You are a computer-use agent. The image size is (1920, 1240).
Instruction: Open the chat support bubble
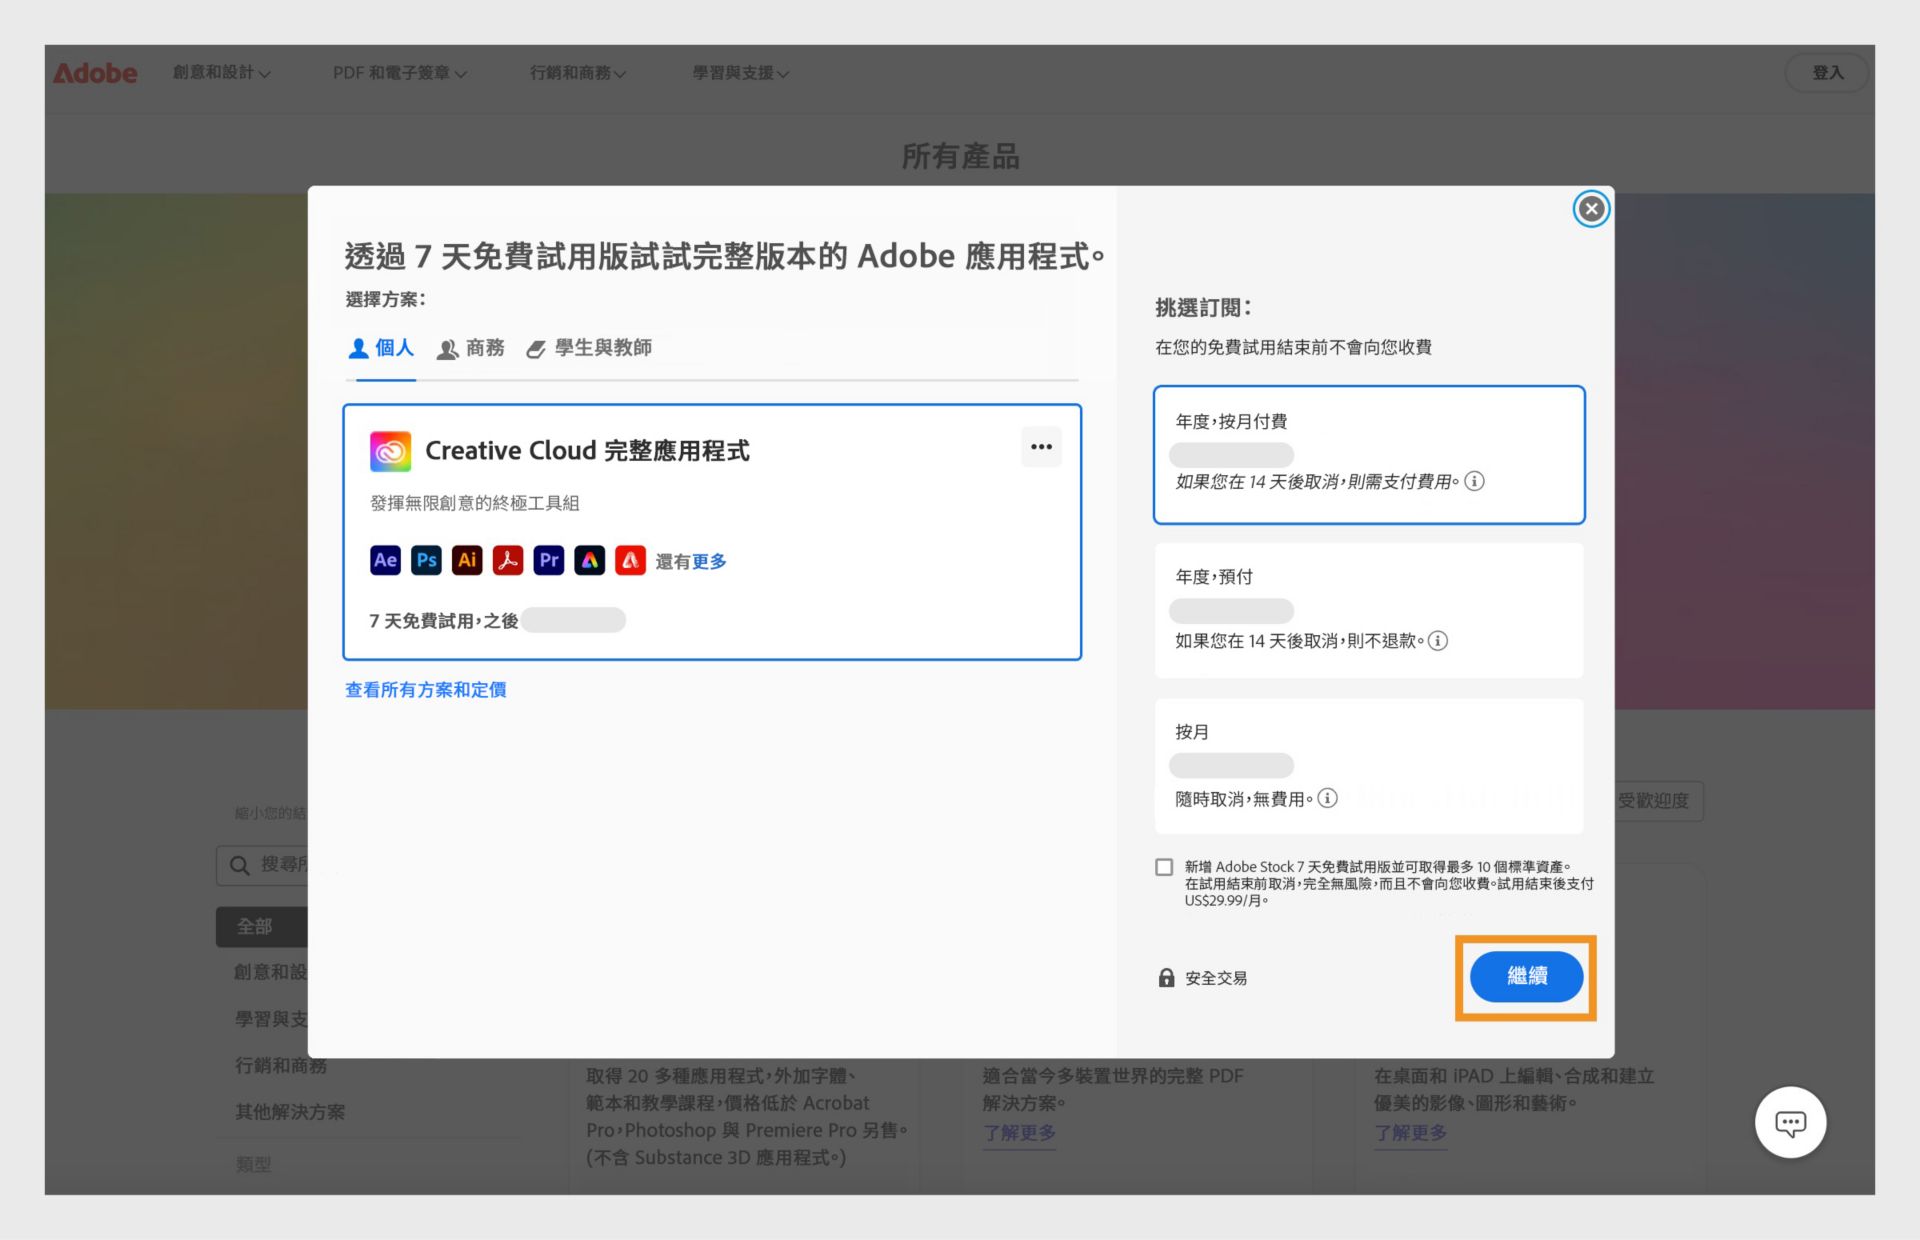(x=1790, y=1122)
